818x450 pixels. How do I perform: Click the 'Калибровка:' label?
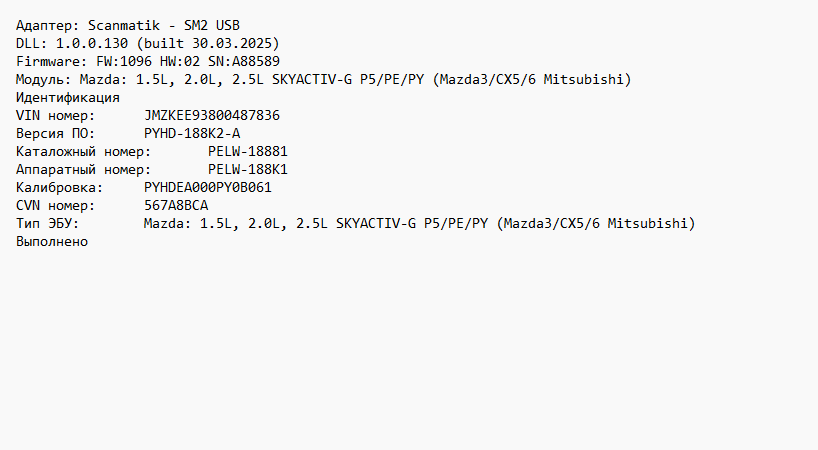coord(60,187)
